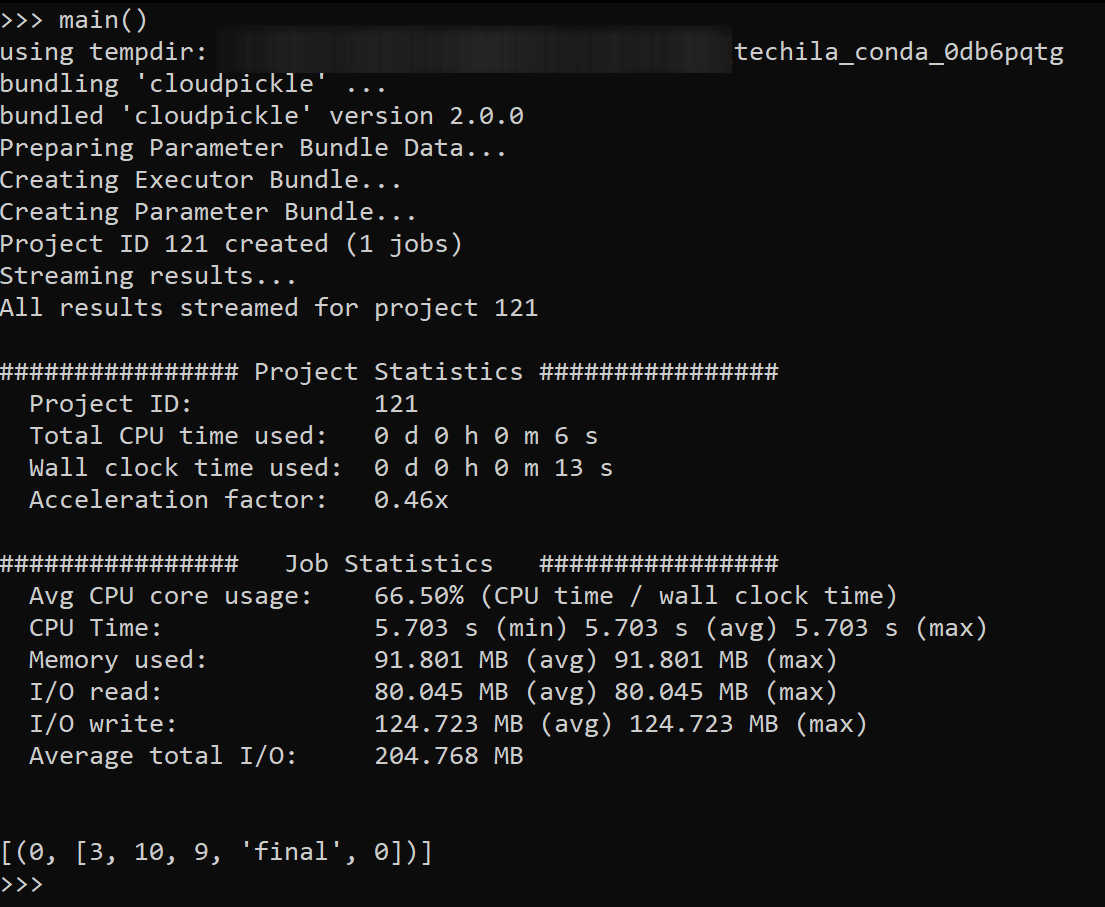Click the Project ID 121 created line
1105x907 pixels.
pyautogui.click(x=230, y=244)
